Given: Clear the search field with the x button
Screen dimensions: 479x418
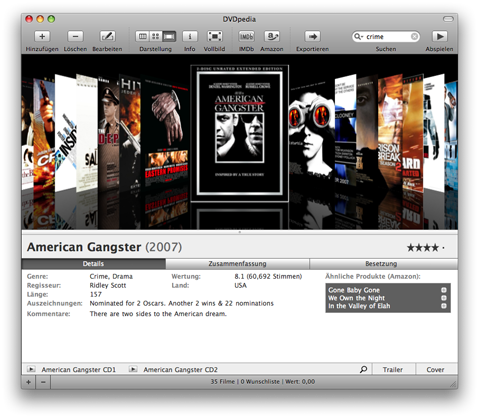Looking at the screenshot, I should (414, 36).
